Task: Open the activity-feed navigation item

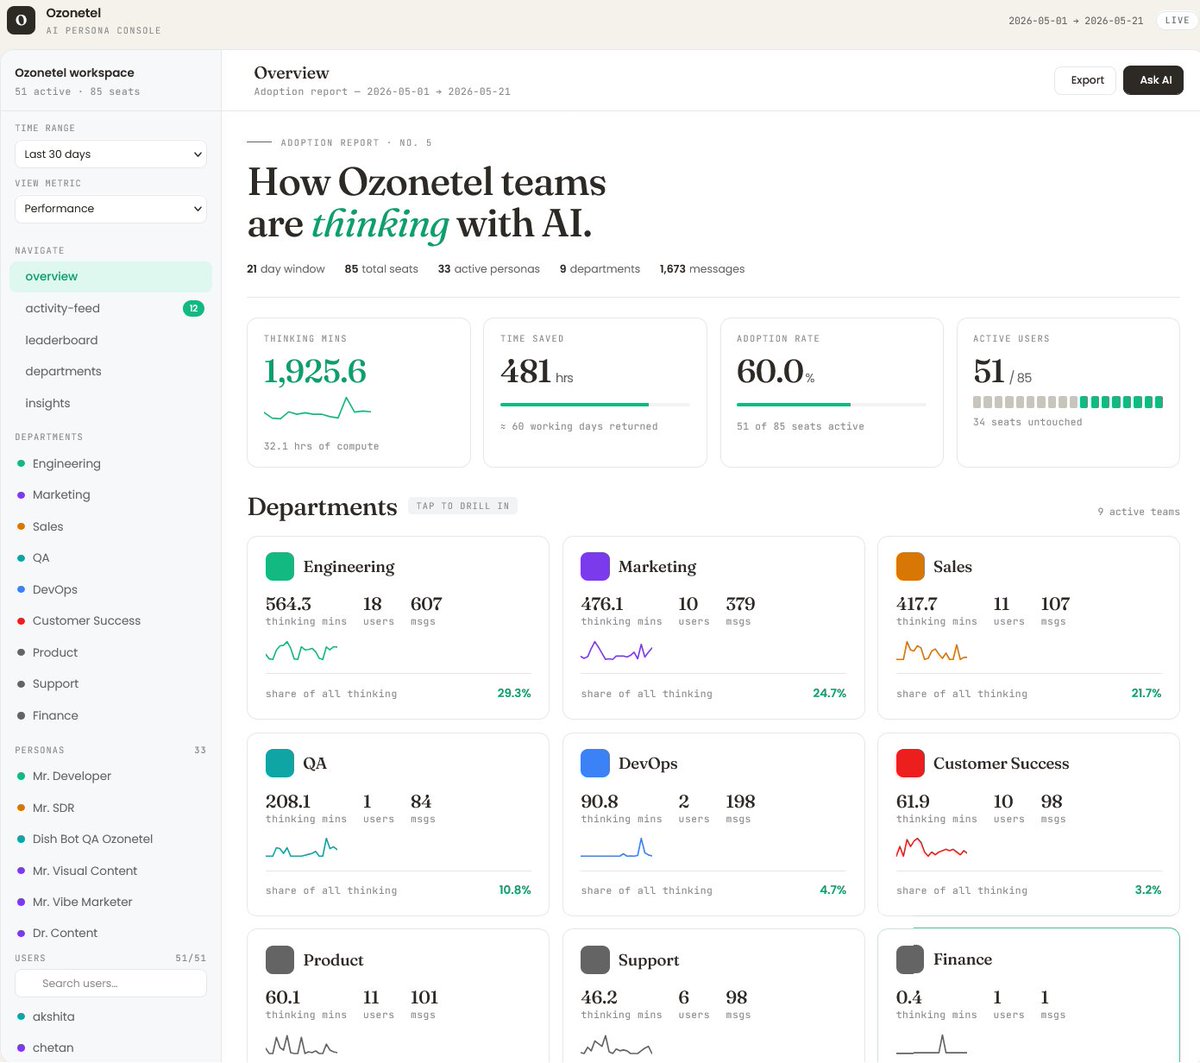Action: (x=111, y=308)
